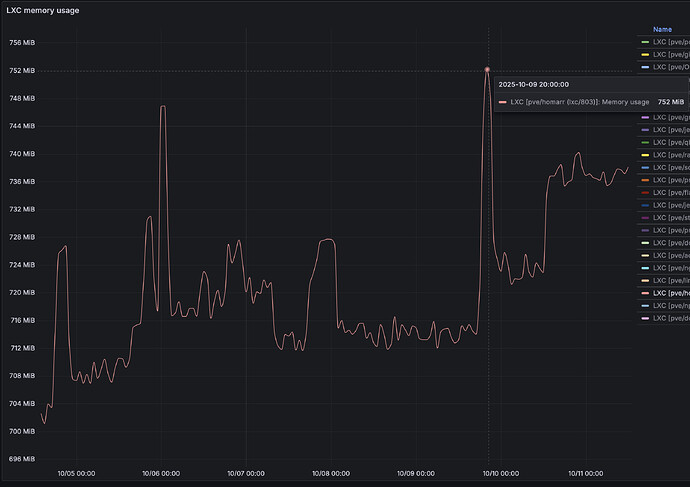Click the homarr Memory usage tooltip series label
Image resolution: width=690 pixels, height=487 pixels.
click(580, 102)
